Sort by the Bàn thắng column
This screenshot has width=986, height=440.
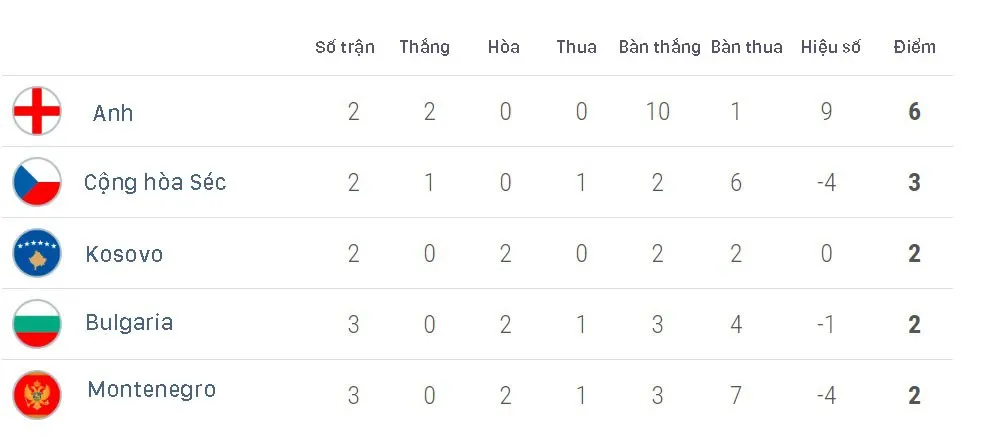660,47
